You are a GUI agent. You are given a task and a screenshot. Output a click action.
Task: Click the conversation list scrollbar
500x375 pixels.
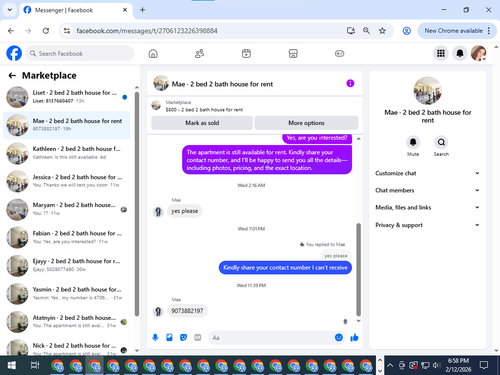pos(137,204)
